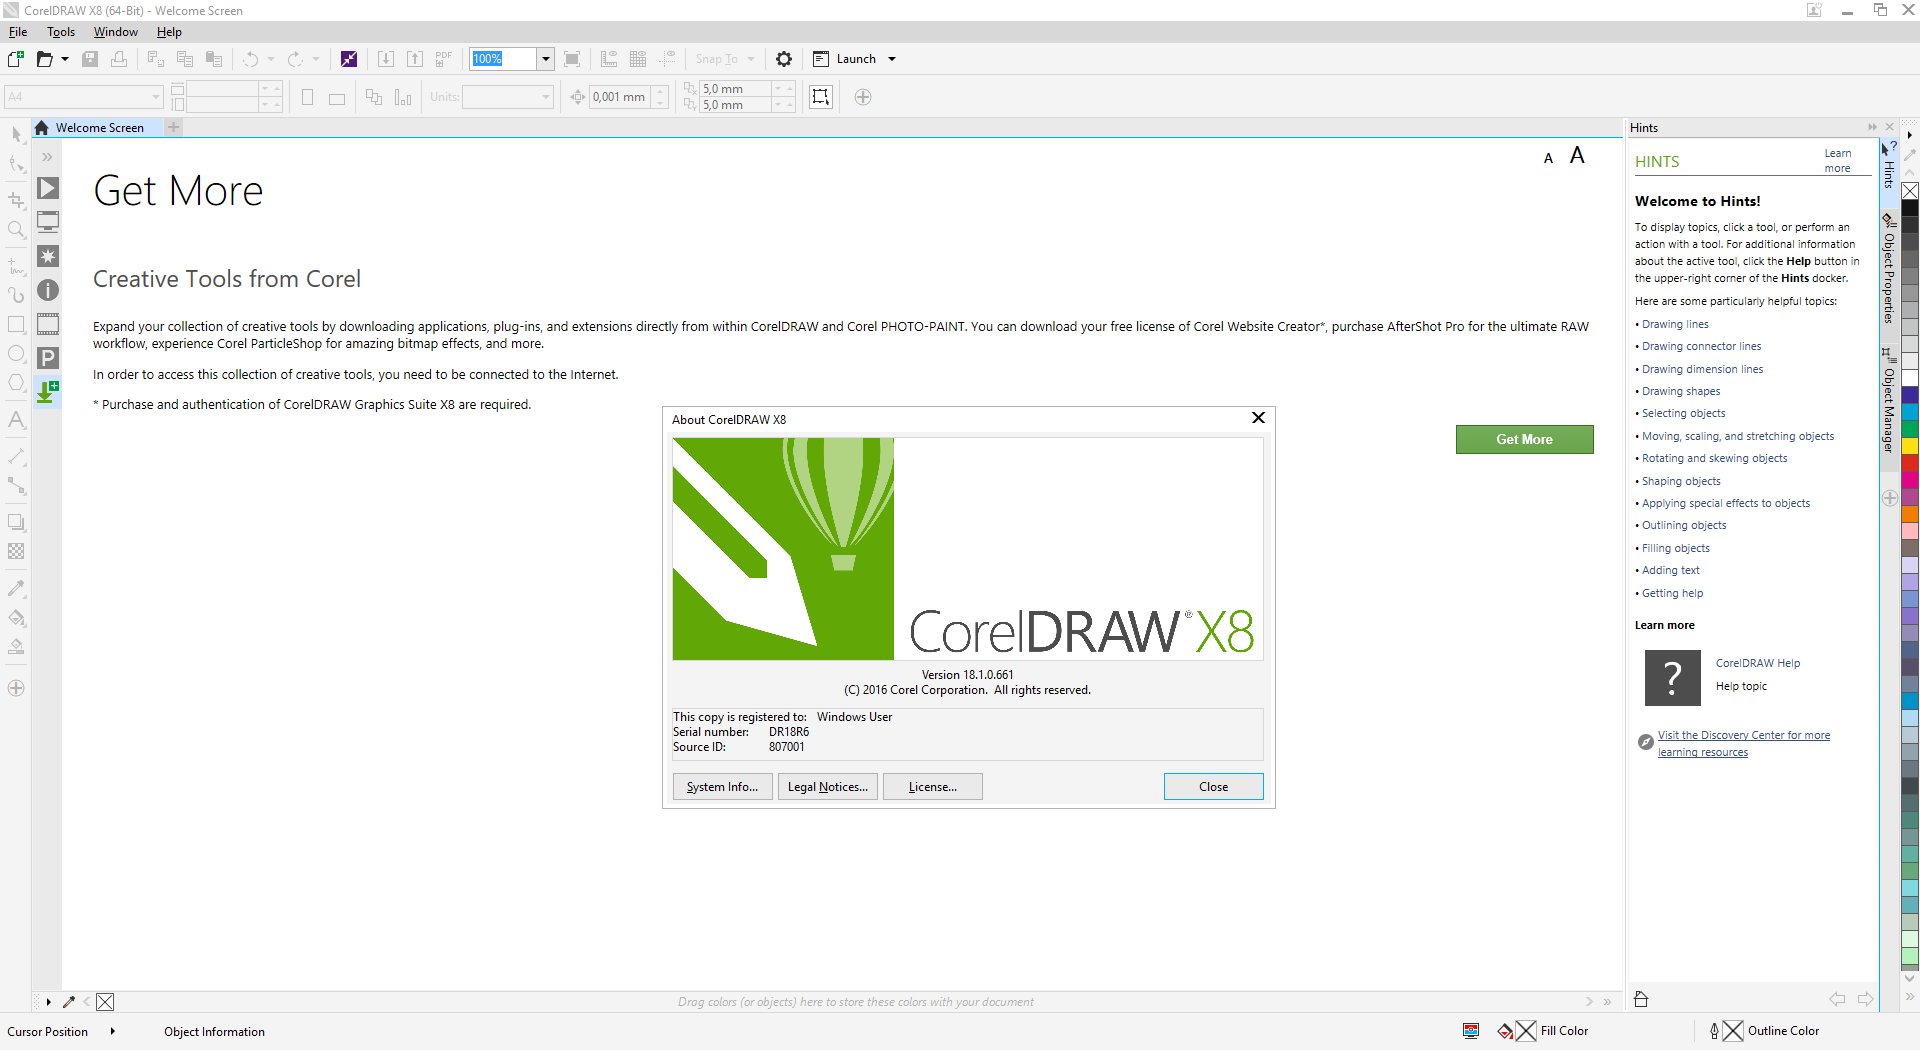1920x1050 pixels.
Task: Pick the yellow swatch in color palette
Action: click(1910, 446)
